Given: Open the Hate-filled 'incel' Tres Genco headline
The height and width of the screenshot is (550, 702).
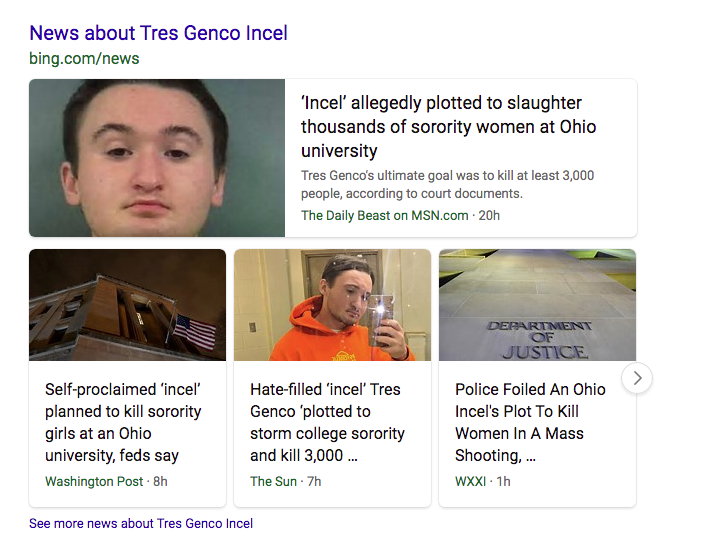Looking at the screenshot, I should coord(327,422).
